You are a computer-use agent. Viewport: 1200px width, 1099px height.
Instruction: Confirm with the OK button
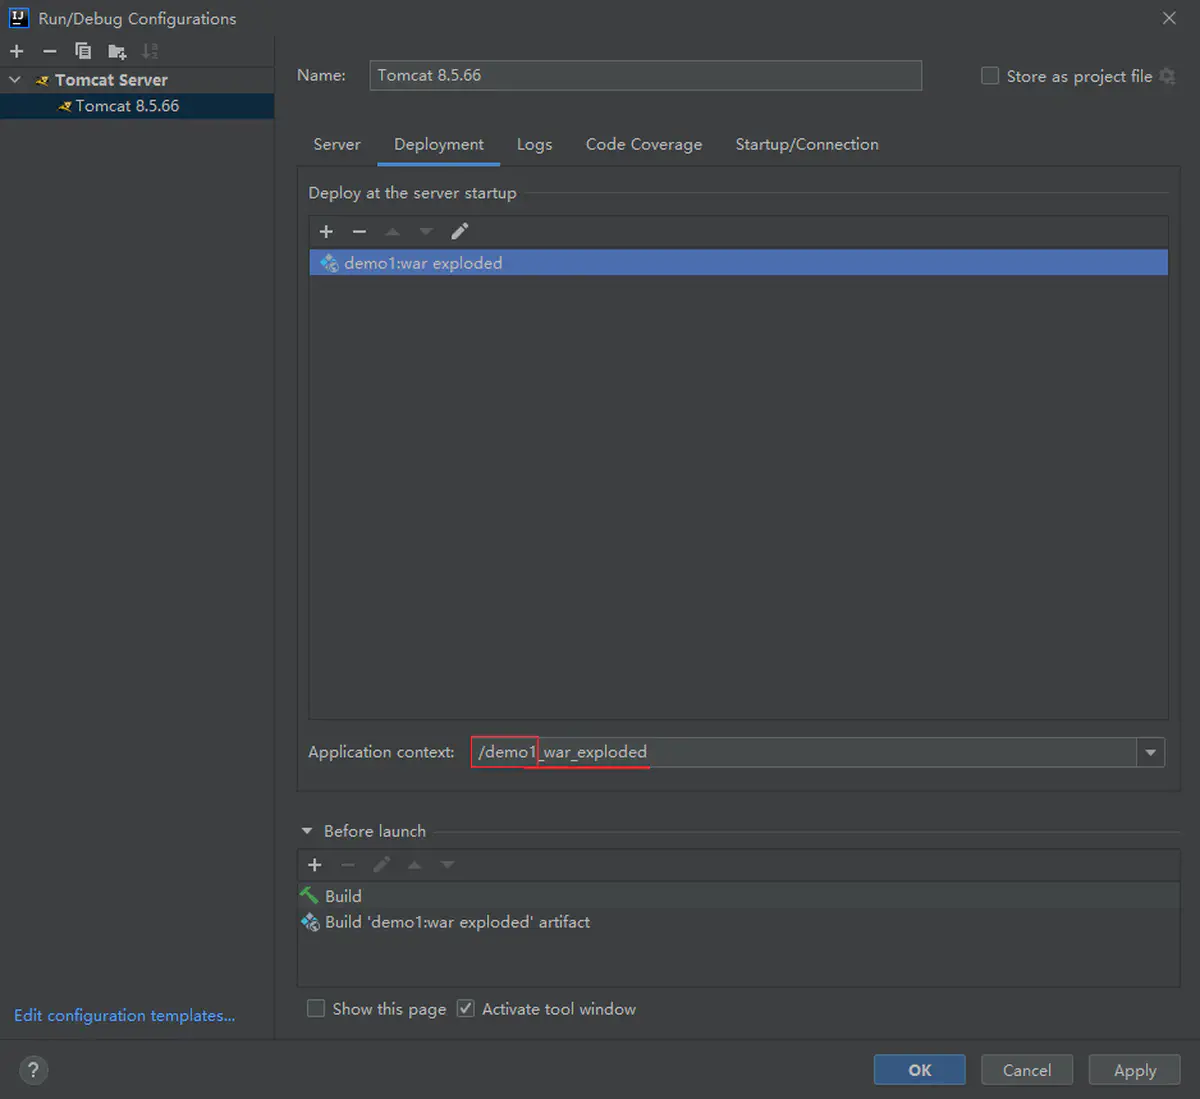coord(920,1070)
